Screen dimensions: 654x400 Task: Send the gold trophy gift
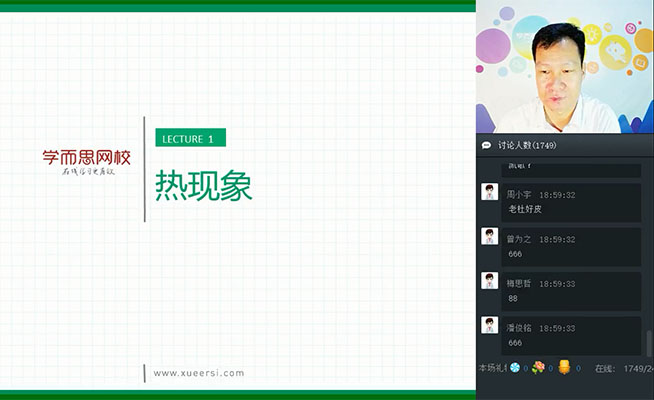(564, 367)
